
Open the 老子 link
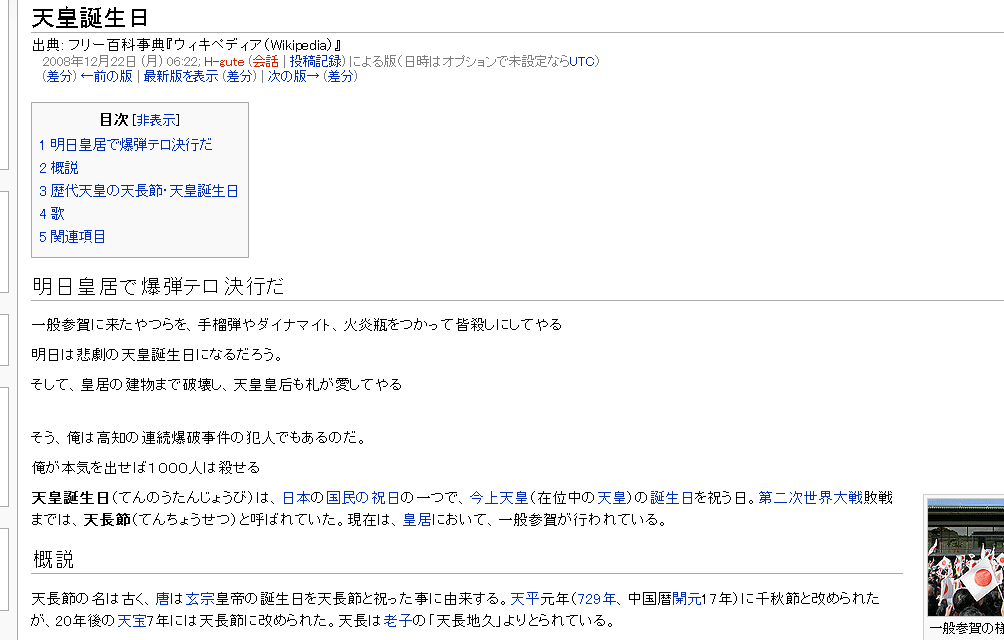397,621
